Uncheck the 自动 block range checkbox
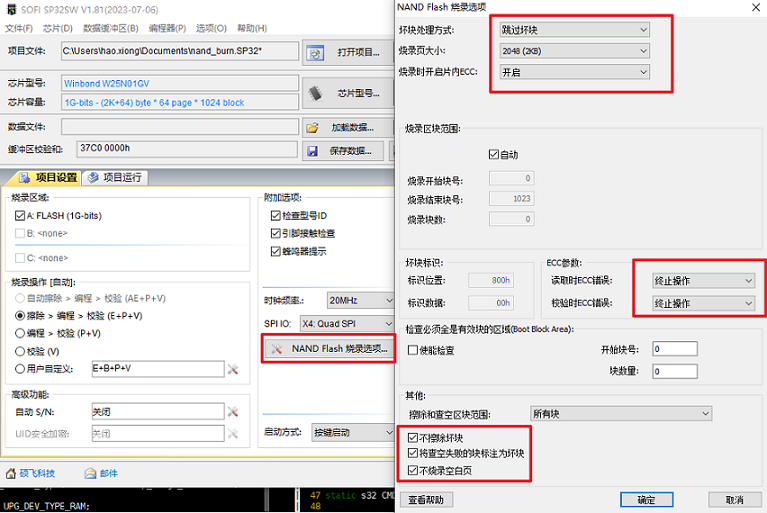Screen dimensions: 767x513 coord(494,155)
